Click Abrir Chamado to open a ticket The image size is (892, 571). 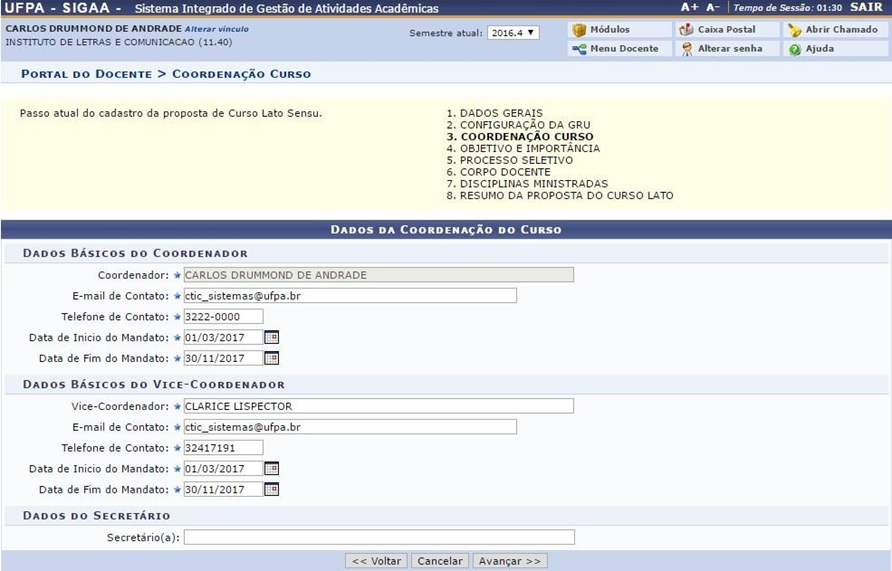pyautogui.click(x=833, y=30)
